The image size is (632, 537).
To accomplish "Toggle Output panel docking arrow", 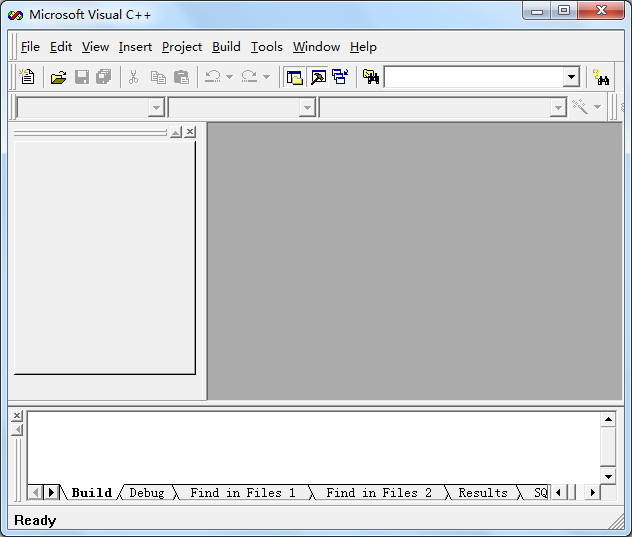I will click(x=17, y=430).
